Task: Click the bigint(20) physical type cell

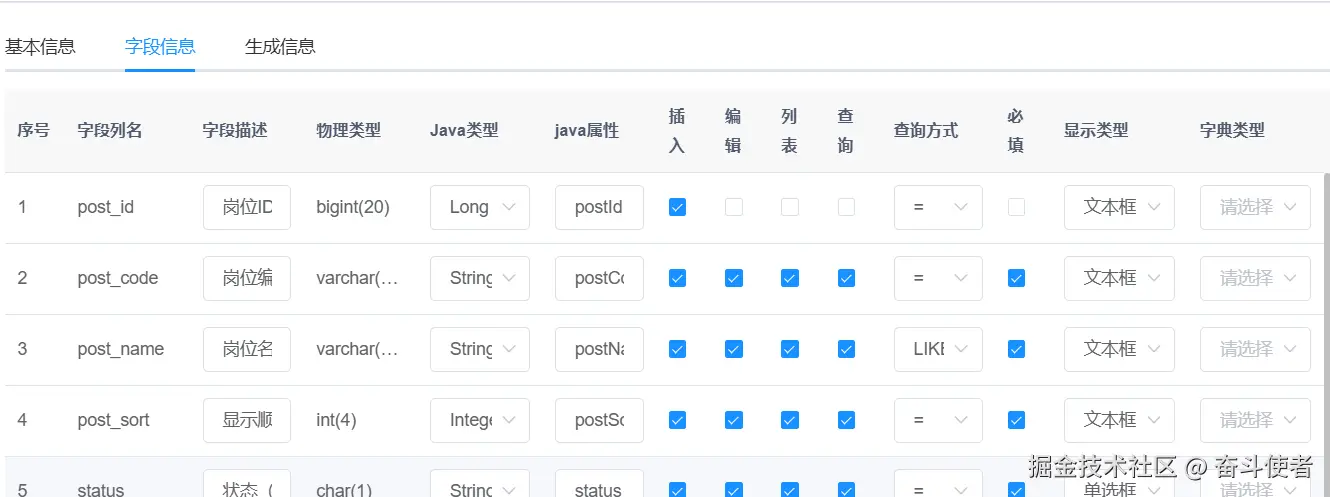Action: pyautogui.click(x=353, y=207)
